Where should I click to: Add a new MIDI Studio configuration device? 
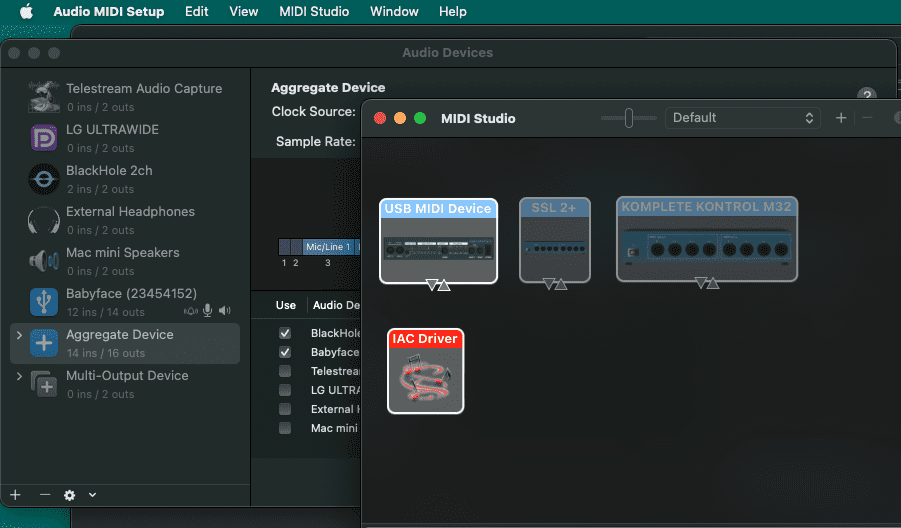pyautogui.click(x=841, y=118)
